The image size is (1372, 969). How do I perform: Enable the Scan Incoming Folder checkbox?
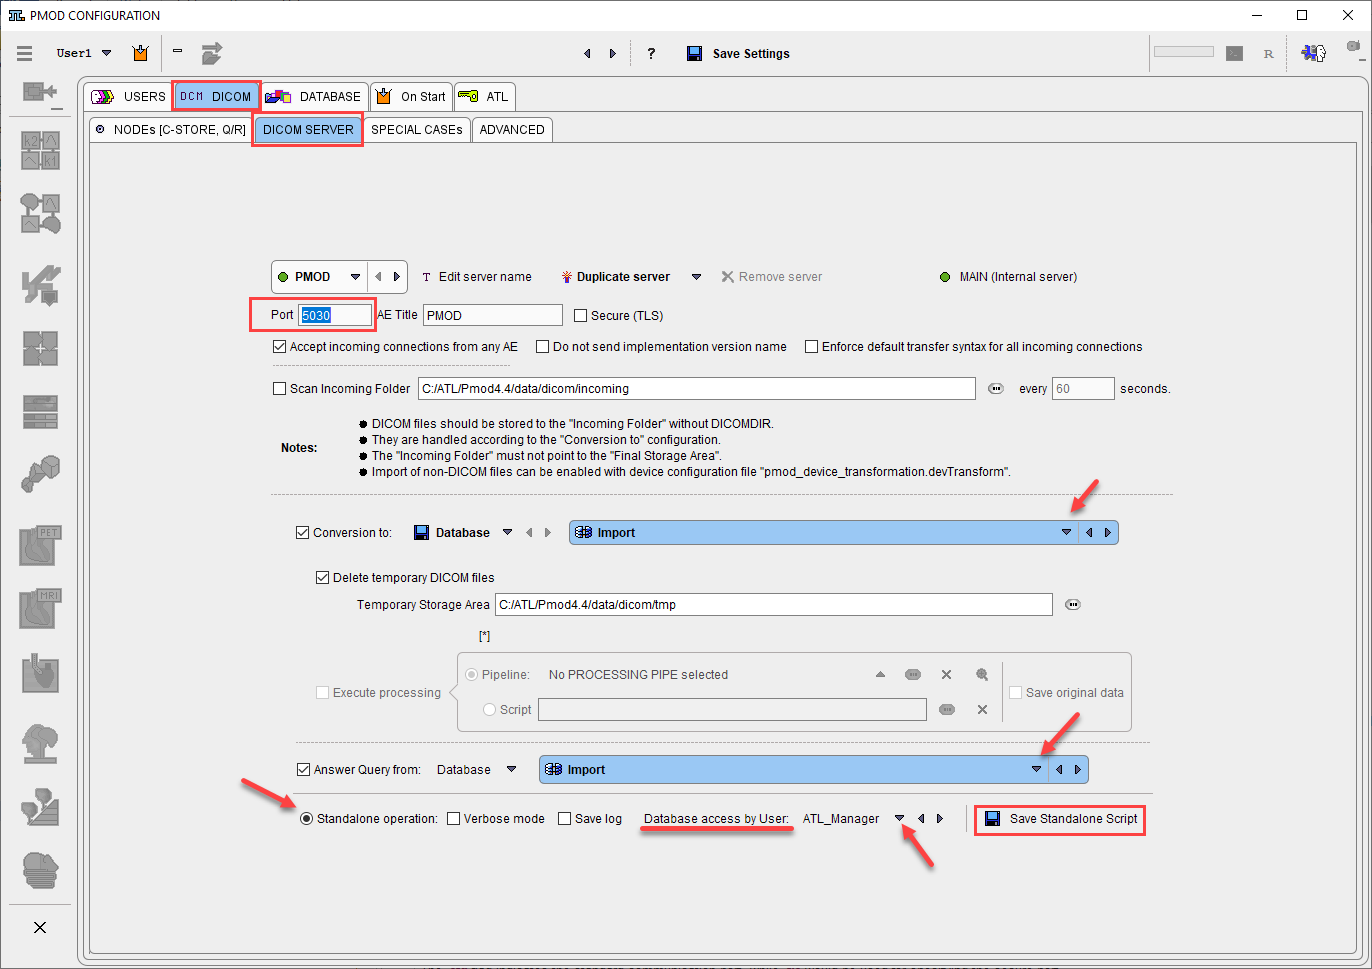280,389
